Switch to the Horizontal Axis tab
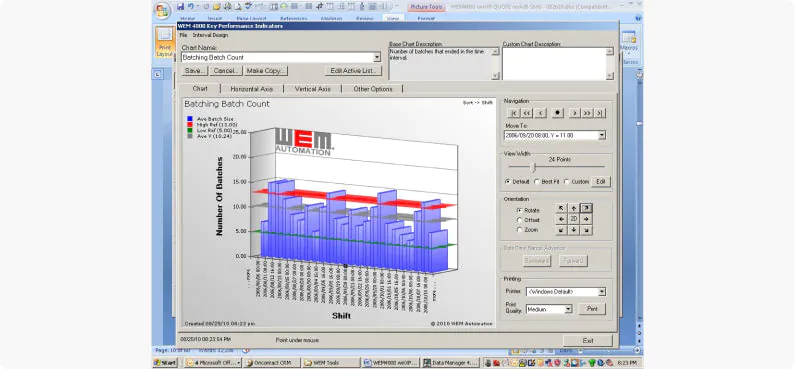Viewport: 795px width, 369px height. pyautogui.click(x=251, y=89)
